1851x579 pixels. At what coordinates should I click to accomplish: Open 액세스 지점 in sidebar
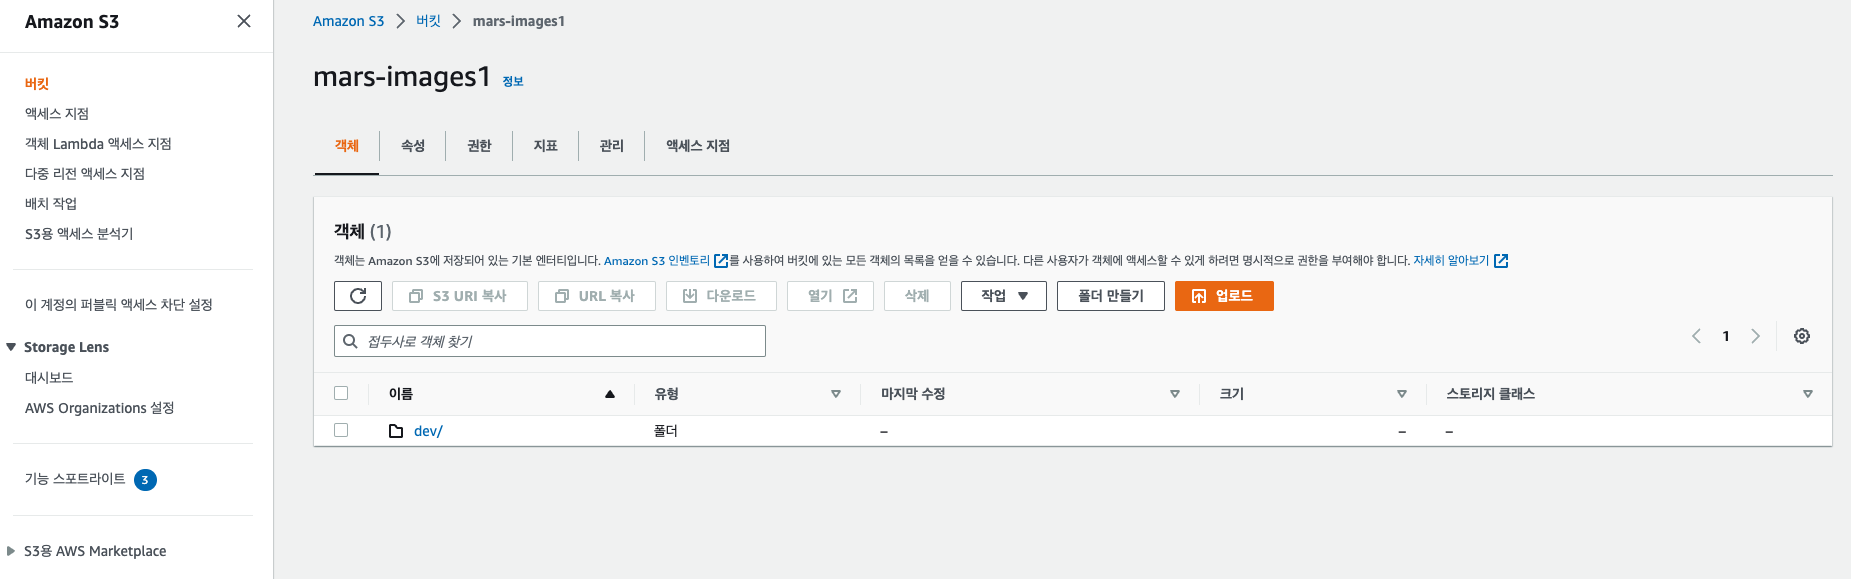57,114
